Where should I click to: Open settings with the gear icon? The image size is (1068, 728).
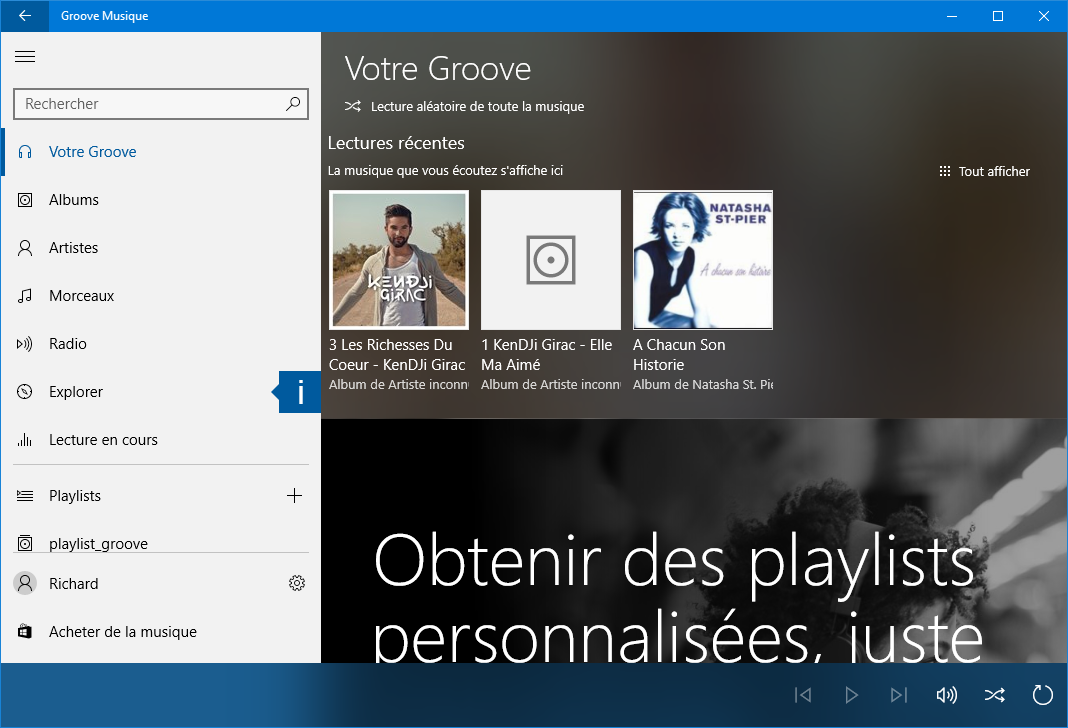296,584
